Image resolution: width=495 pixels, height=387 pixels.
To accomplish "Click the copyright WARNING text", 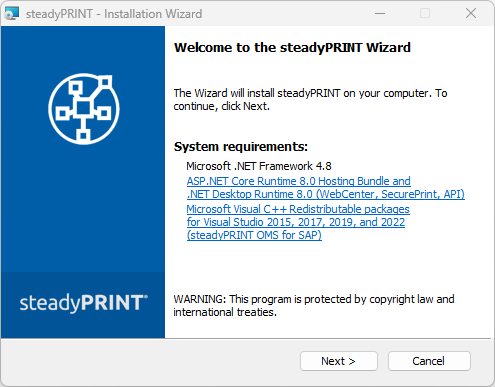I will pyautogui.click(x=314, y=305).
